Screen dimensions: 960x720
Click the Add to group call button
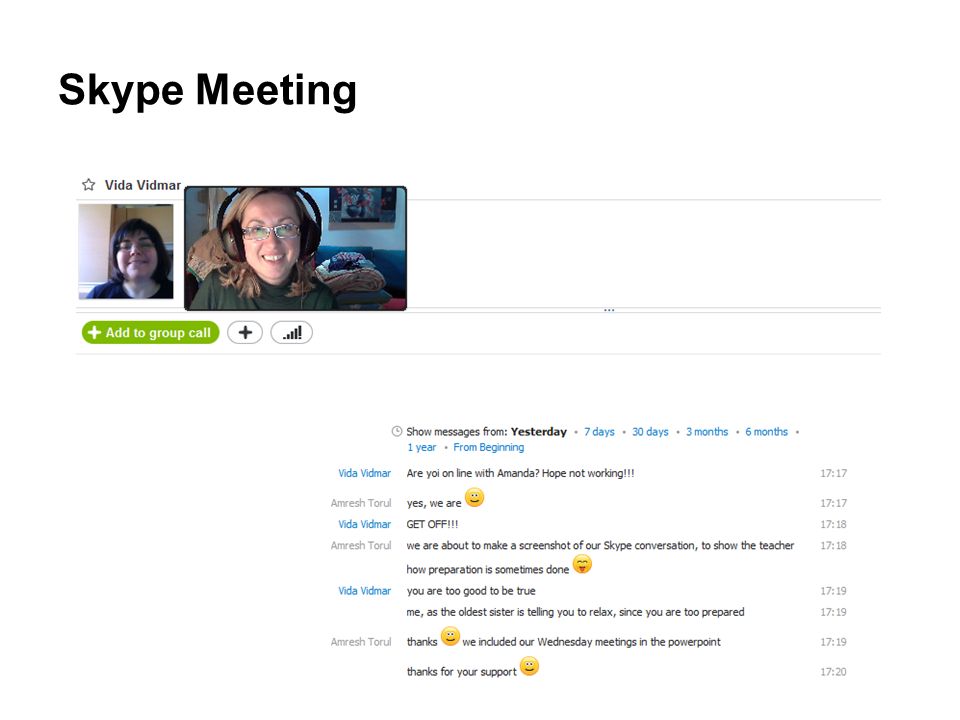(x=151, y=332)
